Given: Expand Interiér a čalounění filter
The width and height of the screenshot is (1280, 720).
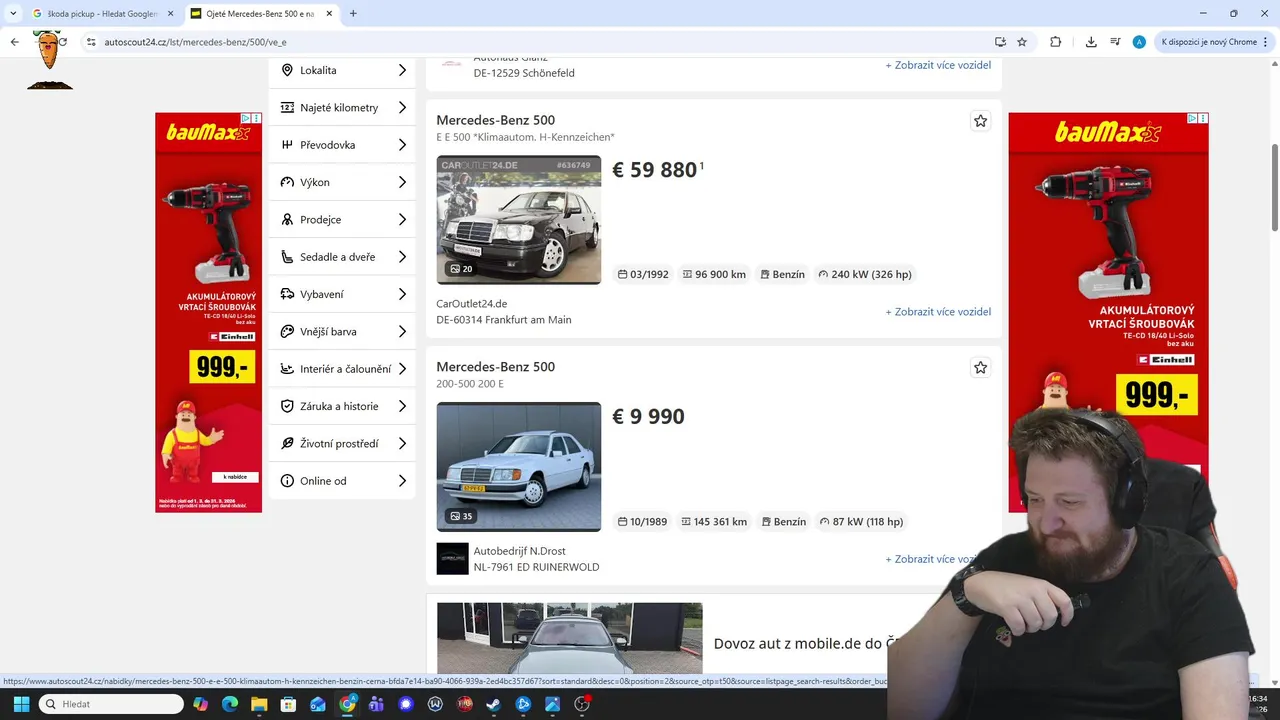Looking at the screenshot, I should point(342,369).
